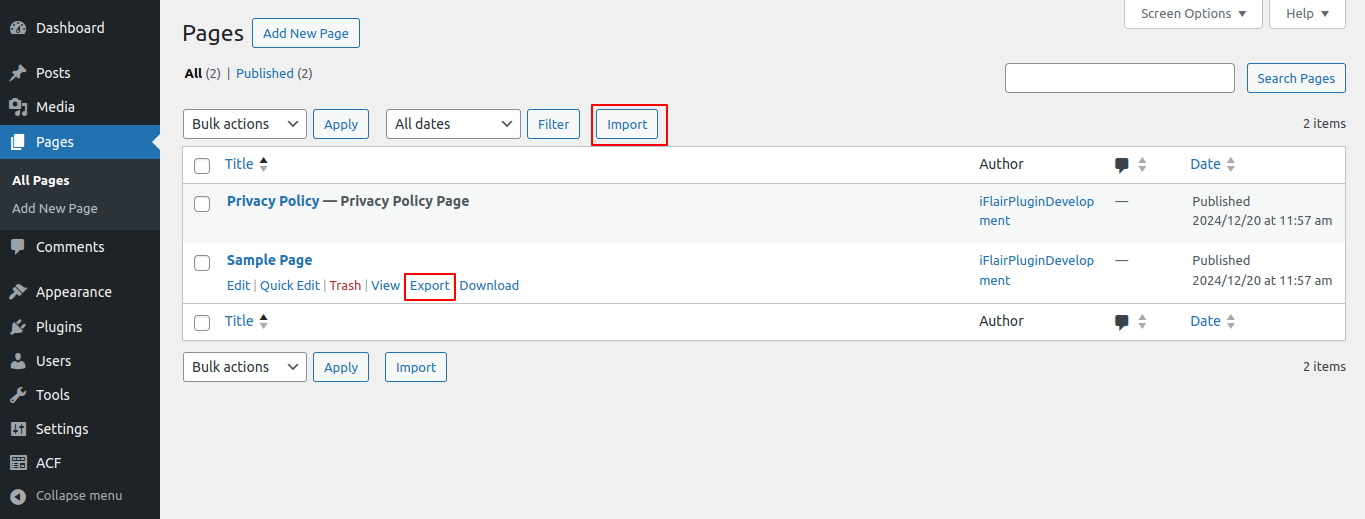Viewport: 1365px width, 519px height.
Task: Show the Published (2) pages filter
Action: (274, 74)
